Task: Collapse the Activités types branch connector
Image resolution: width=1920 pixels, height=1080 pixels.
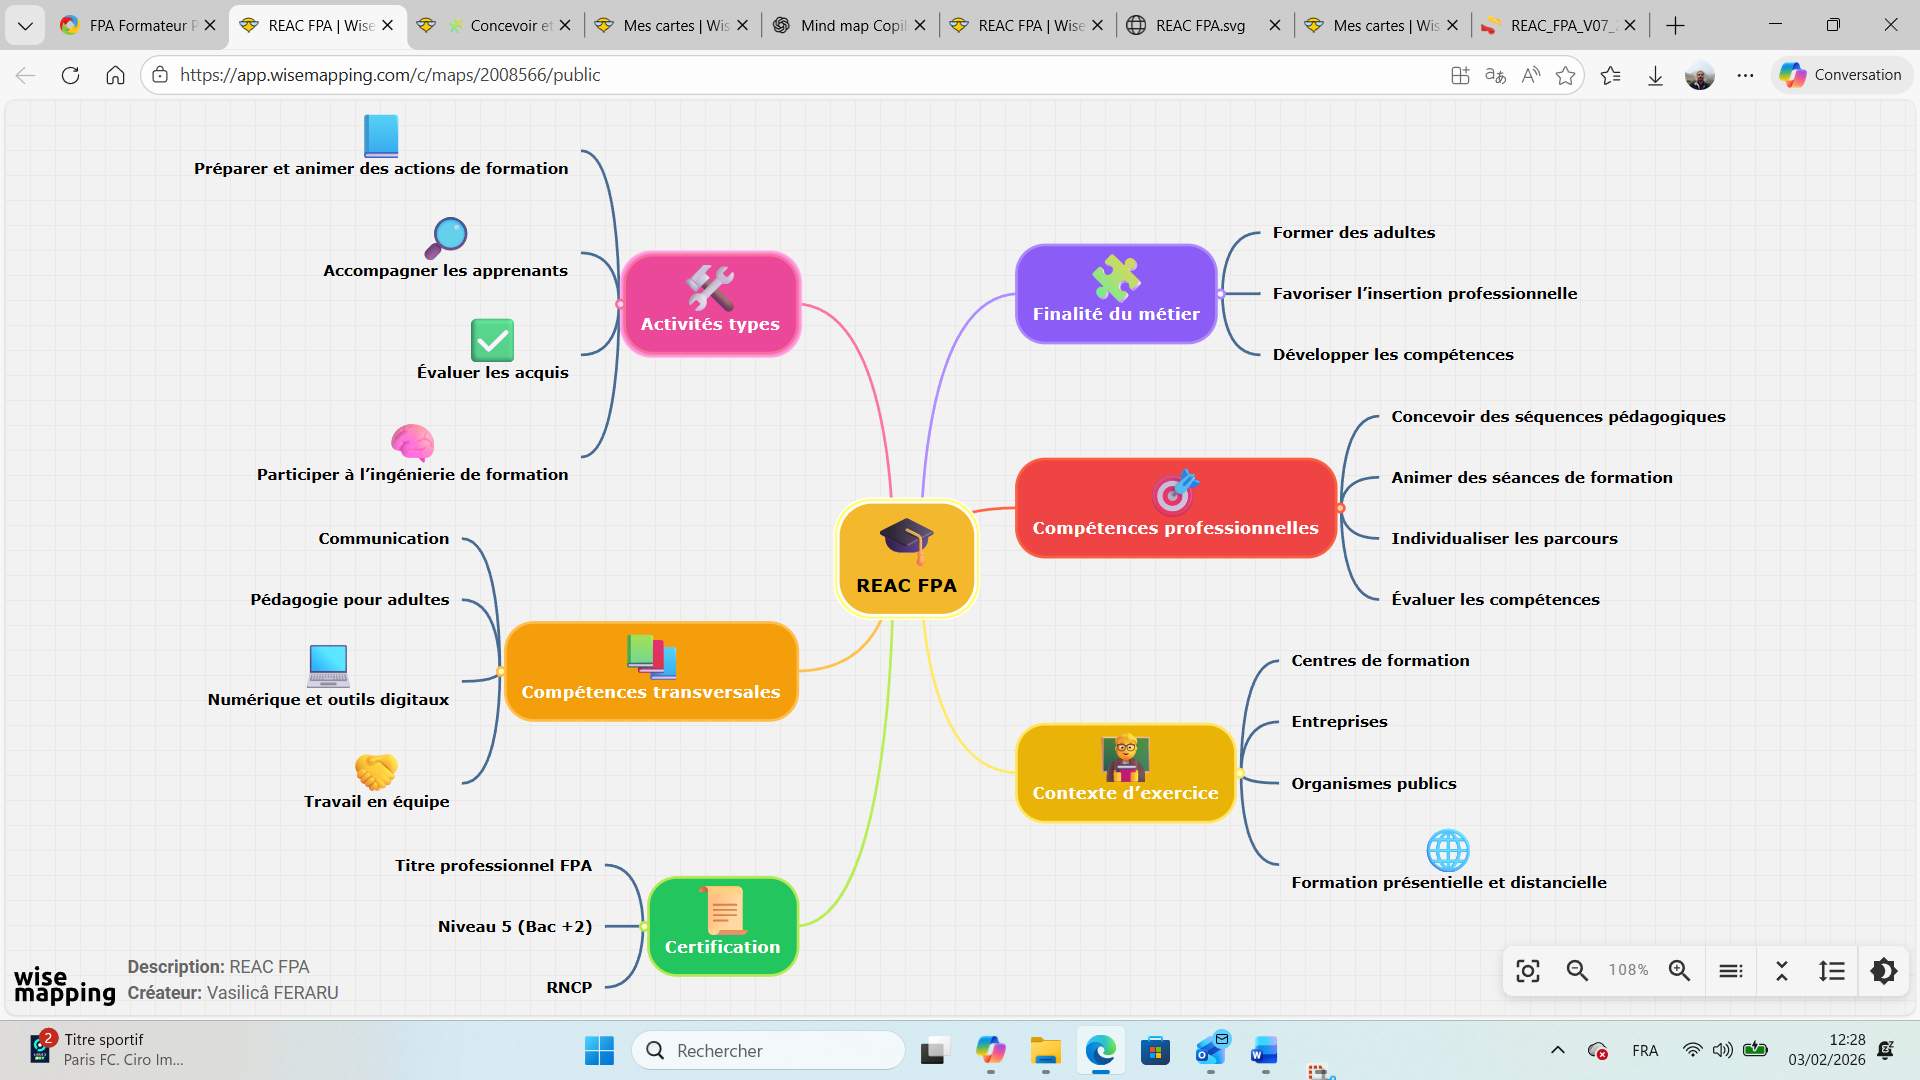Action: 620,304
